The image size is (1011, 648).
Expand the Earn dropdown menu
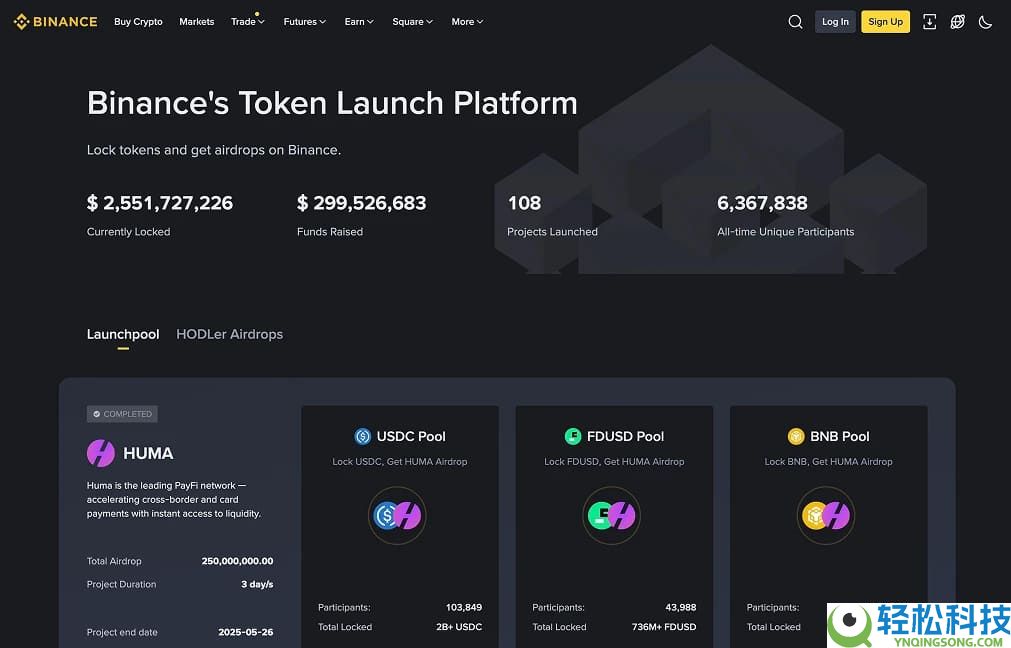[359, 22]
